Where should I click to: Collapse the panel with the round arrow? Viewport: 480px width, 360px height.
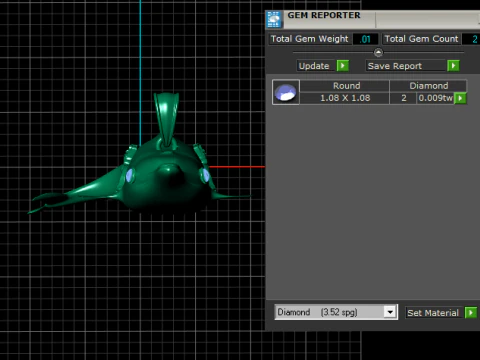378,52
